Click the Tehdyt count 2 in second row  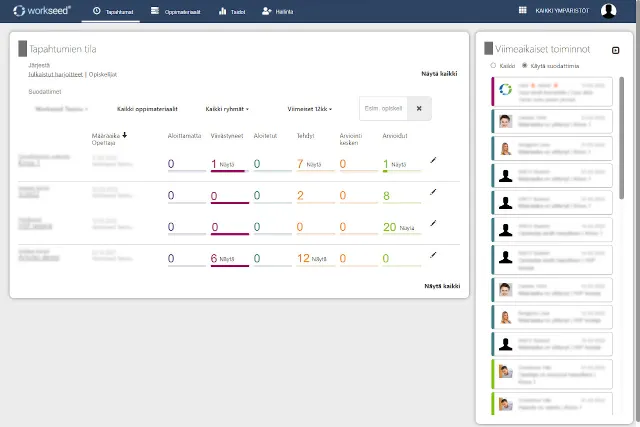point(300,196)
